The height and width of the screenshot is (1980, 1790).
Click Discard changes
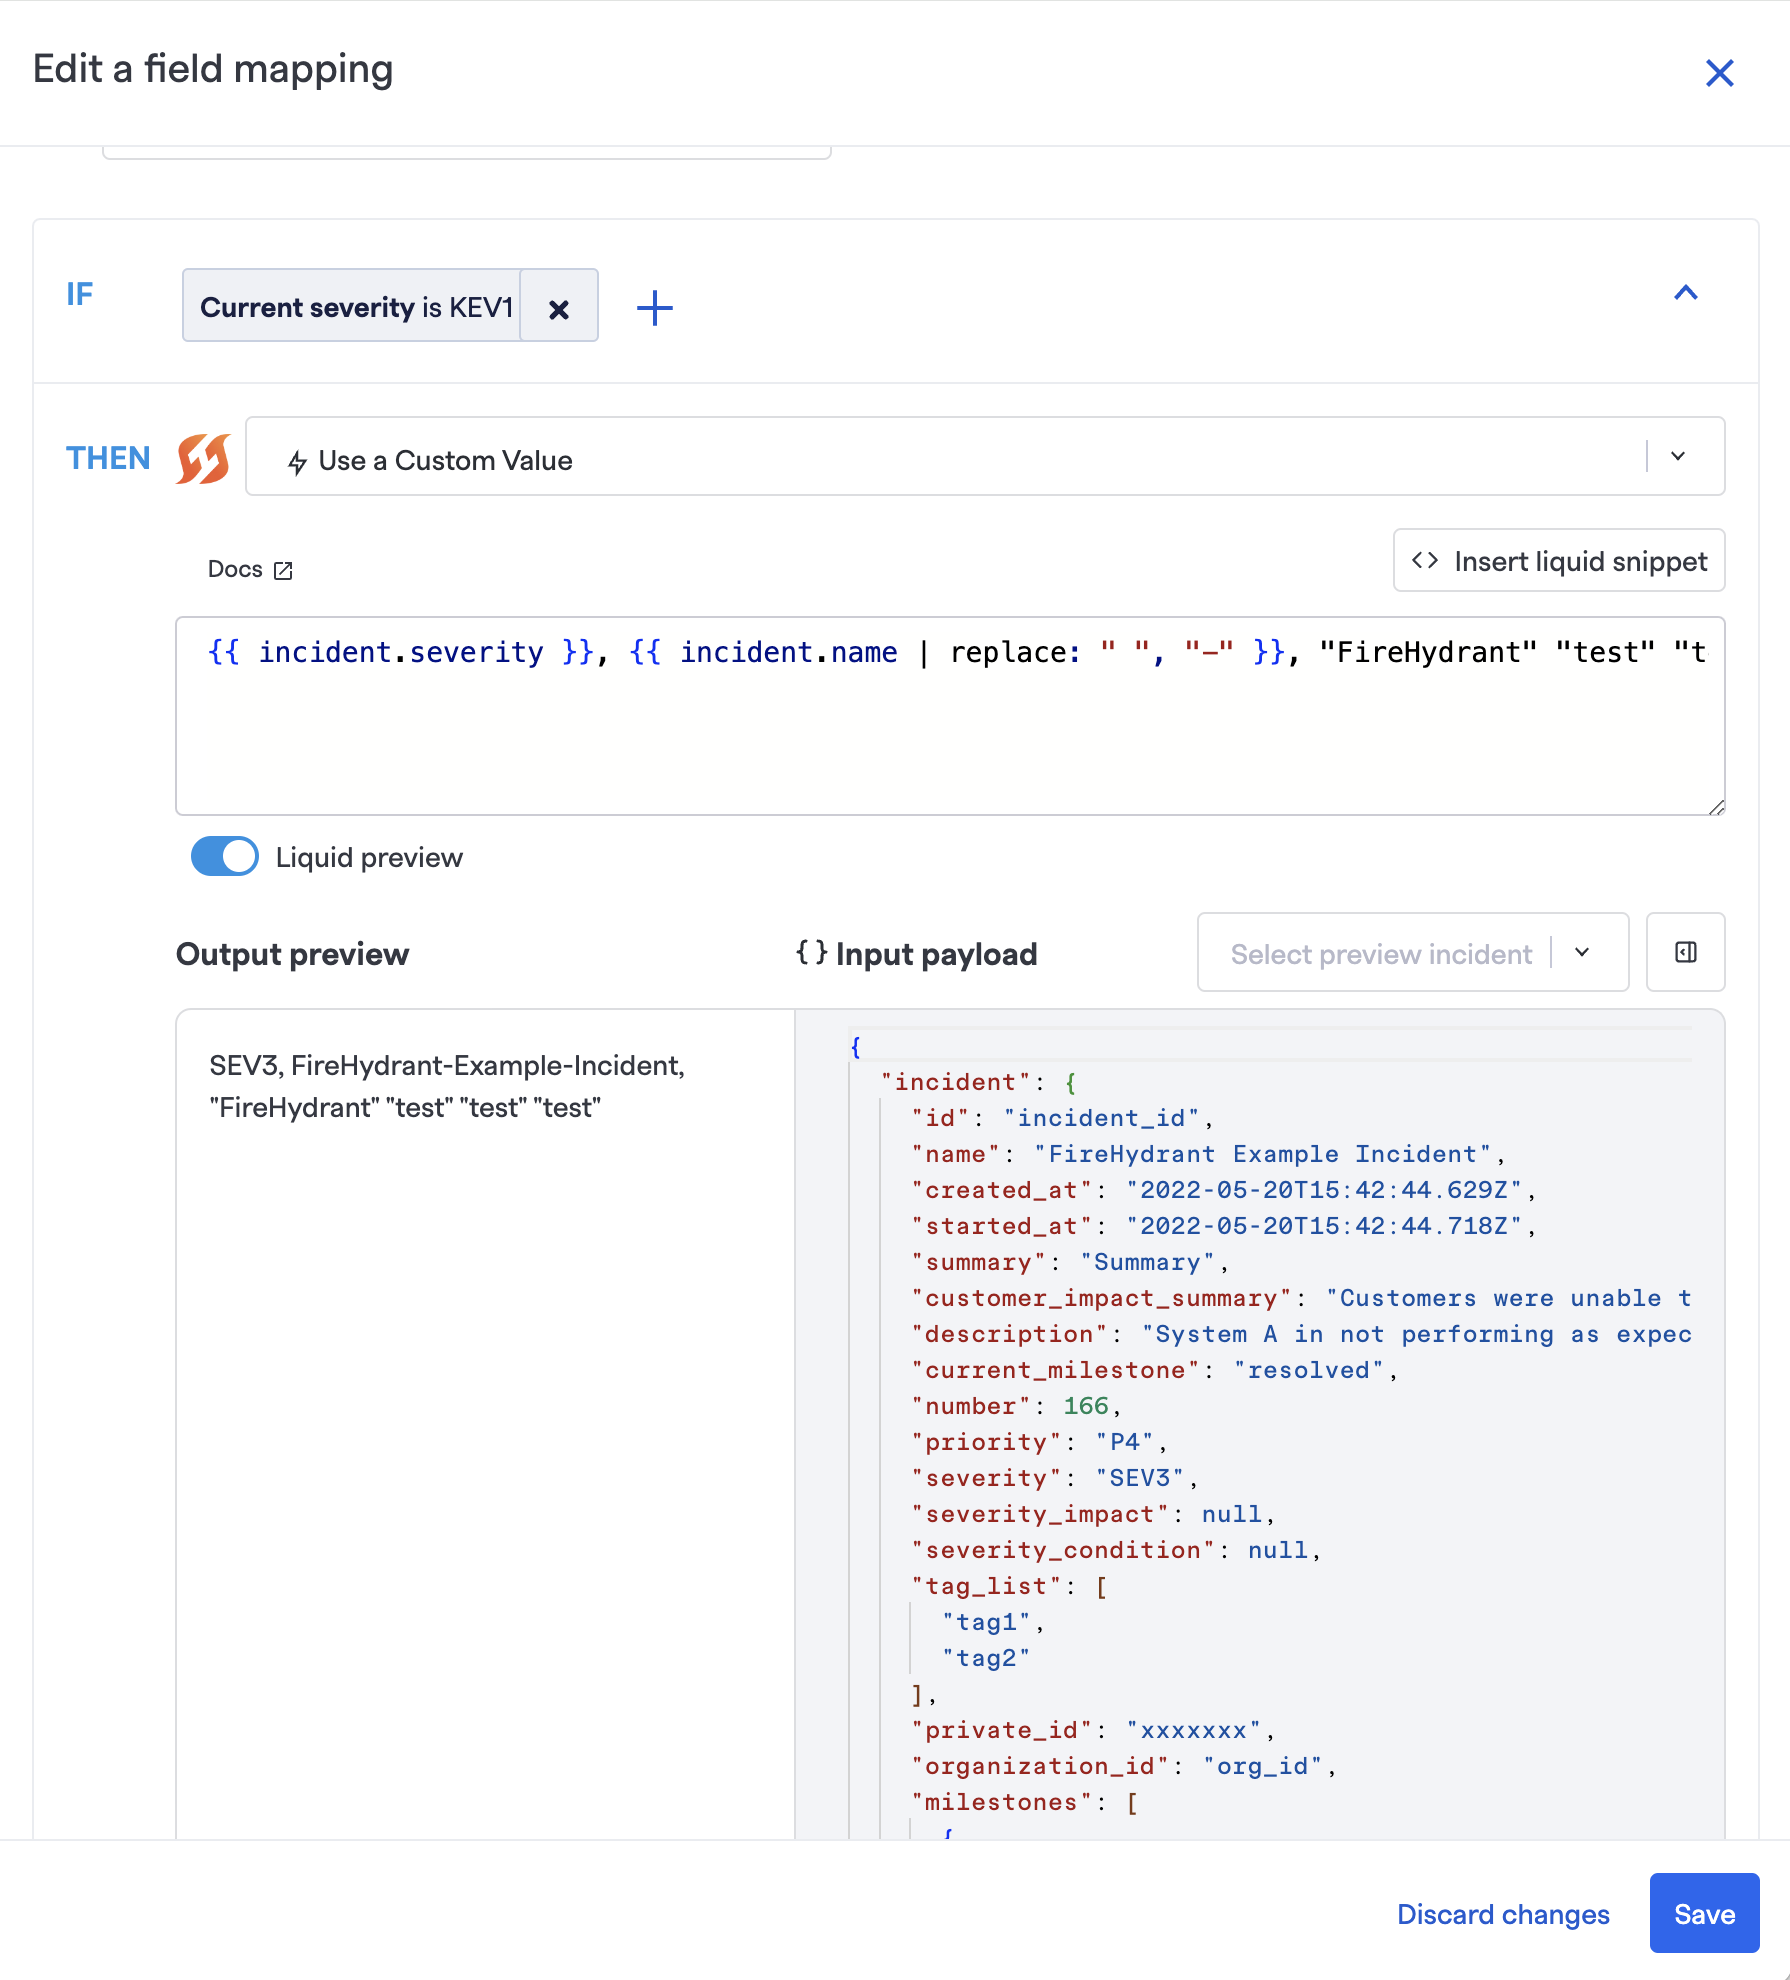click(x=1503, y=1913)
